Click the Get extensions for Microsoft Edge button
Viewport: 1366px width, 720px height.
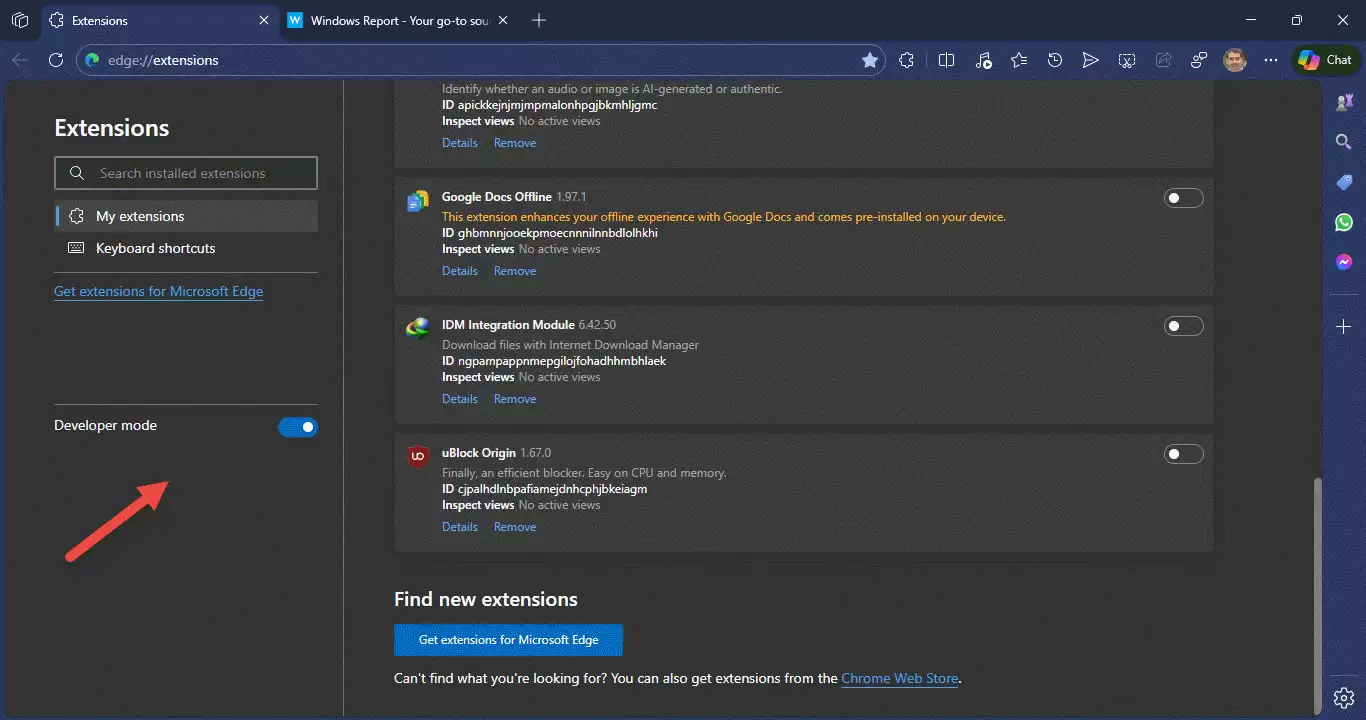click(x=508, y=640)
